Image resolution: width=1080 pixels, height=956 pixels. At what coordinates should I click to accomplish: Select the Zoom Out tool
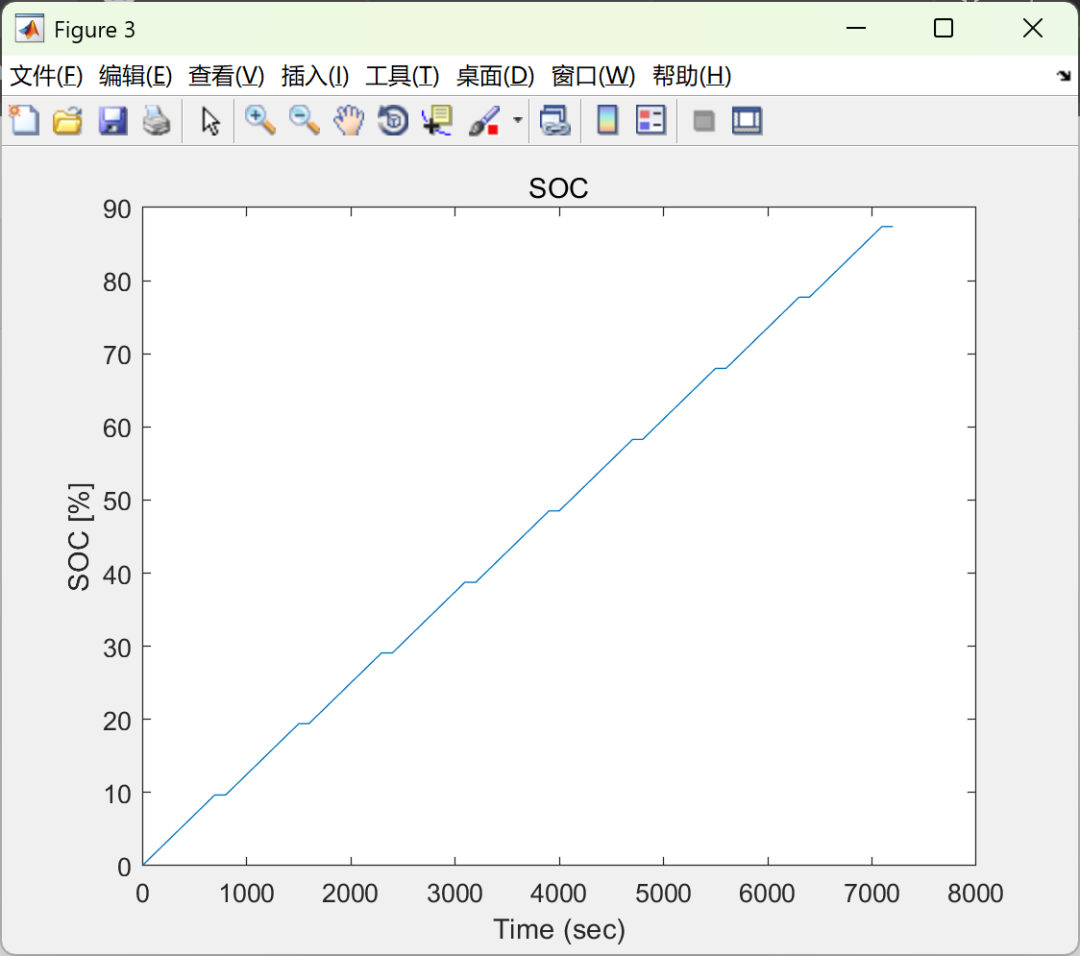(x=303, y=120)
